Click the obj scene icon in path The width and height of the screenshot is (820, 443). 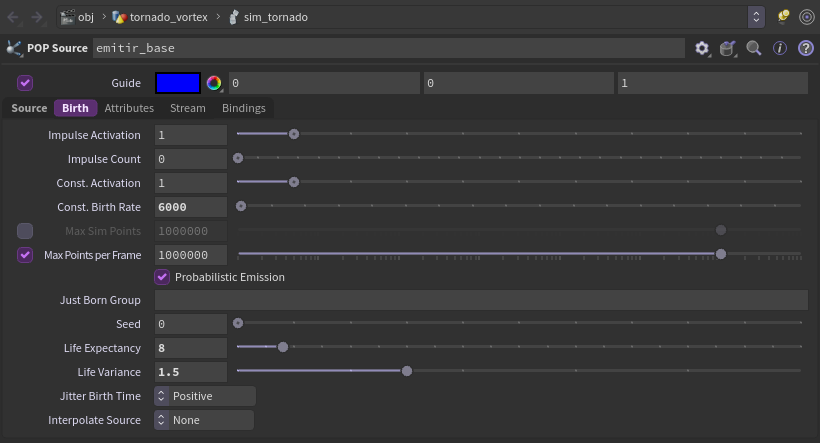click(67, 17)
